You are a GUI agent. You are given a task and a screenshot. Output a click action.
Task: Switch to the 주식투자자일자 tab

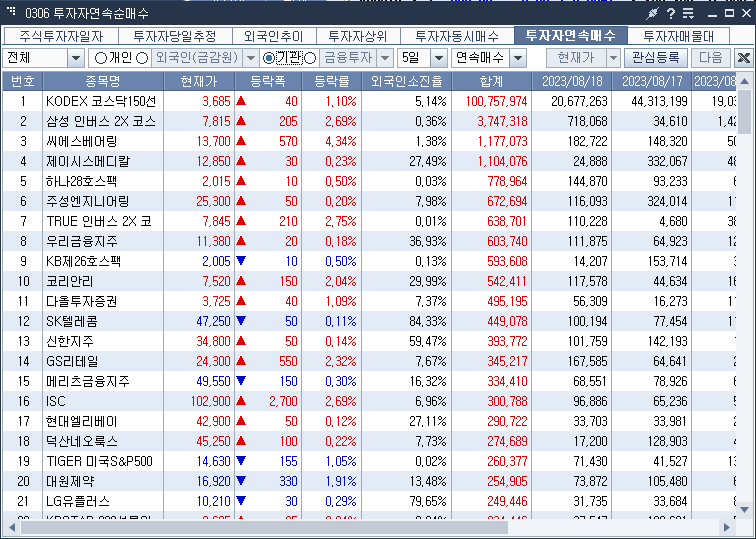(x=61, y=36)
